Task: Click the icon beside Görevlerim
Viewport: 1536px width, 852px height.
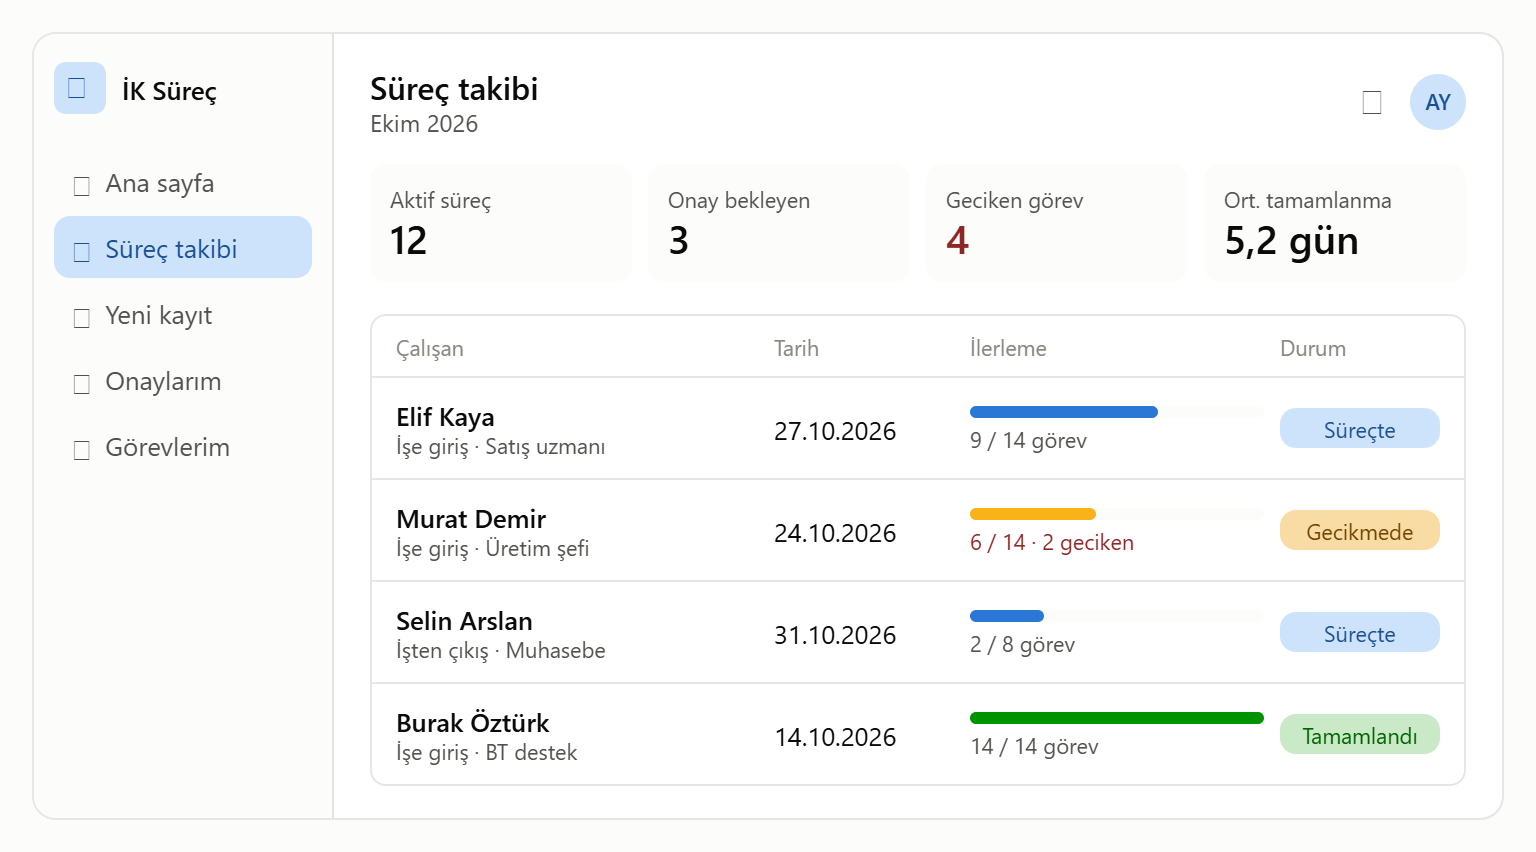Action: point(82,450)
